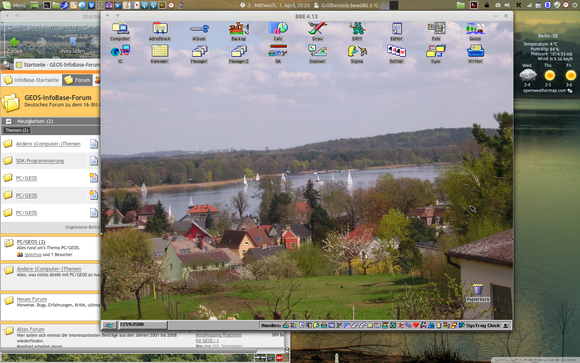Open the Papierkorb trash bin icon
580x363 pixels.
pos(478,292)
